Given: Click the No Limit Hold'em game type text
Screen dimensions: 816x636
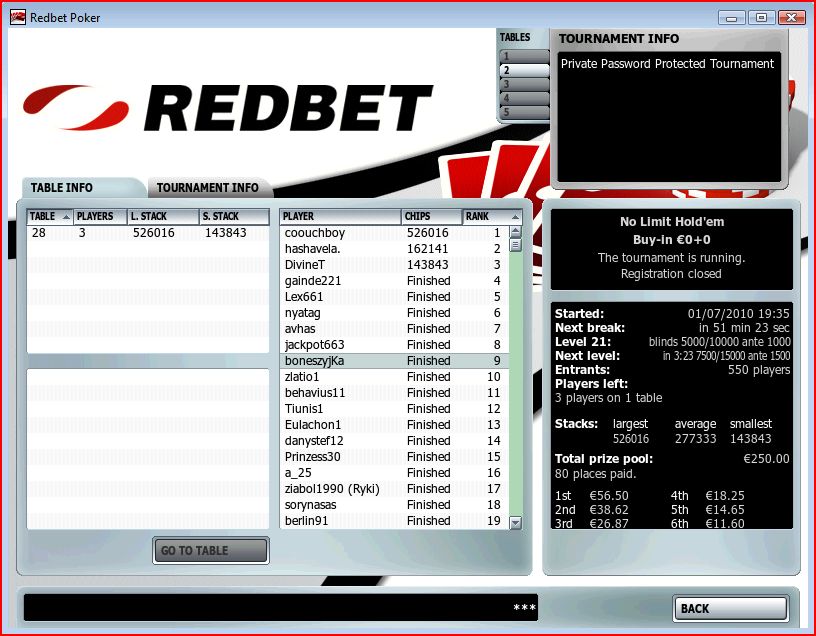Looking at the screenshot, I should 672,222.
